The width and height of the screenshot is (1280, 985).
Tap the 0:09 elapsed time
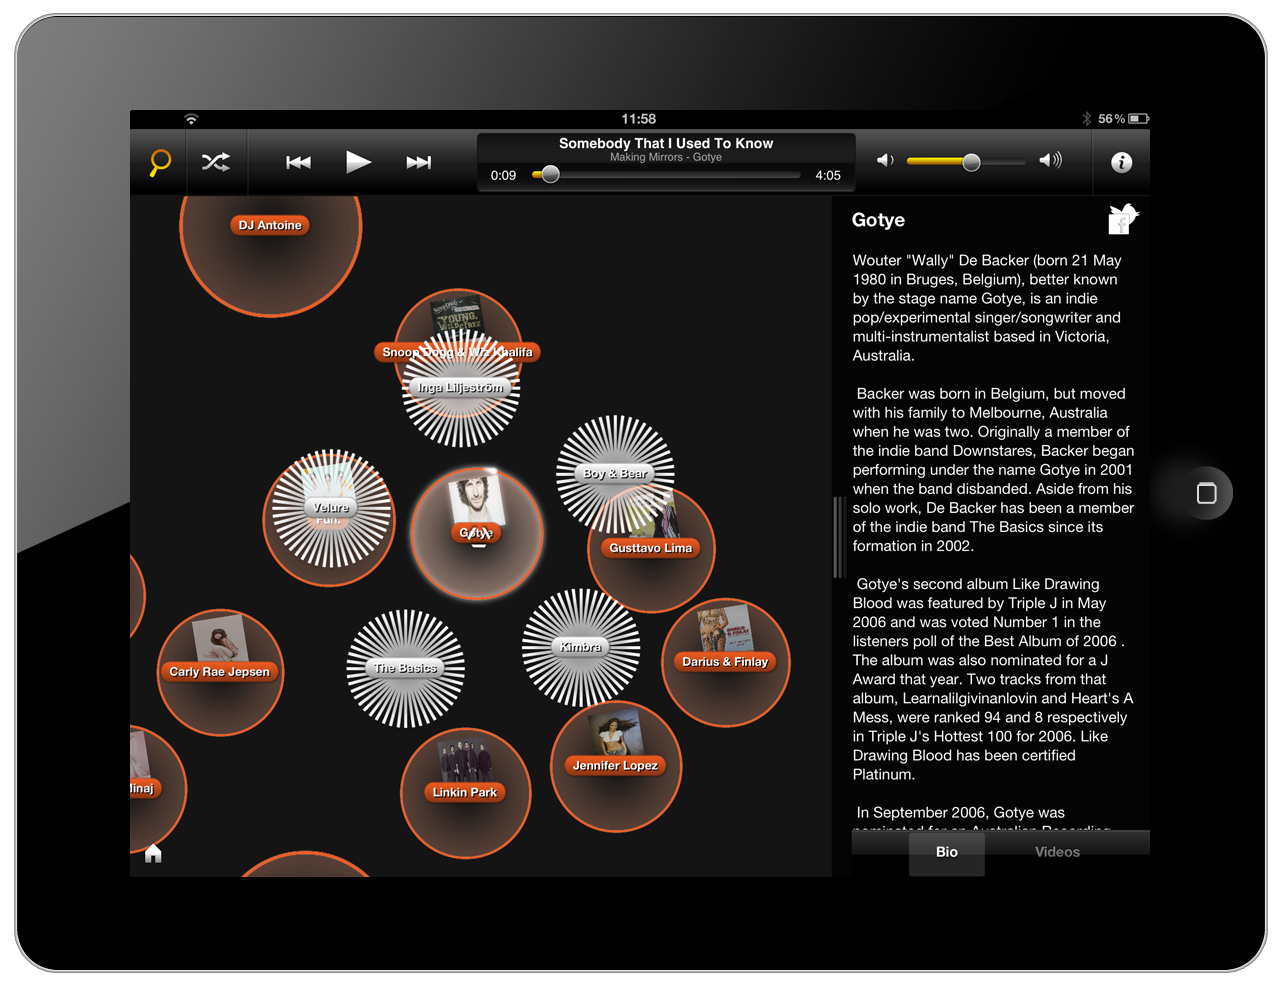coord(503,176)
